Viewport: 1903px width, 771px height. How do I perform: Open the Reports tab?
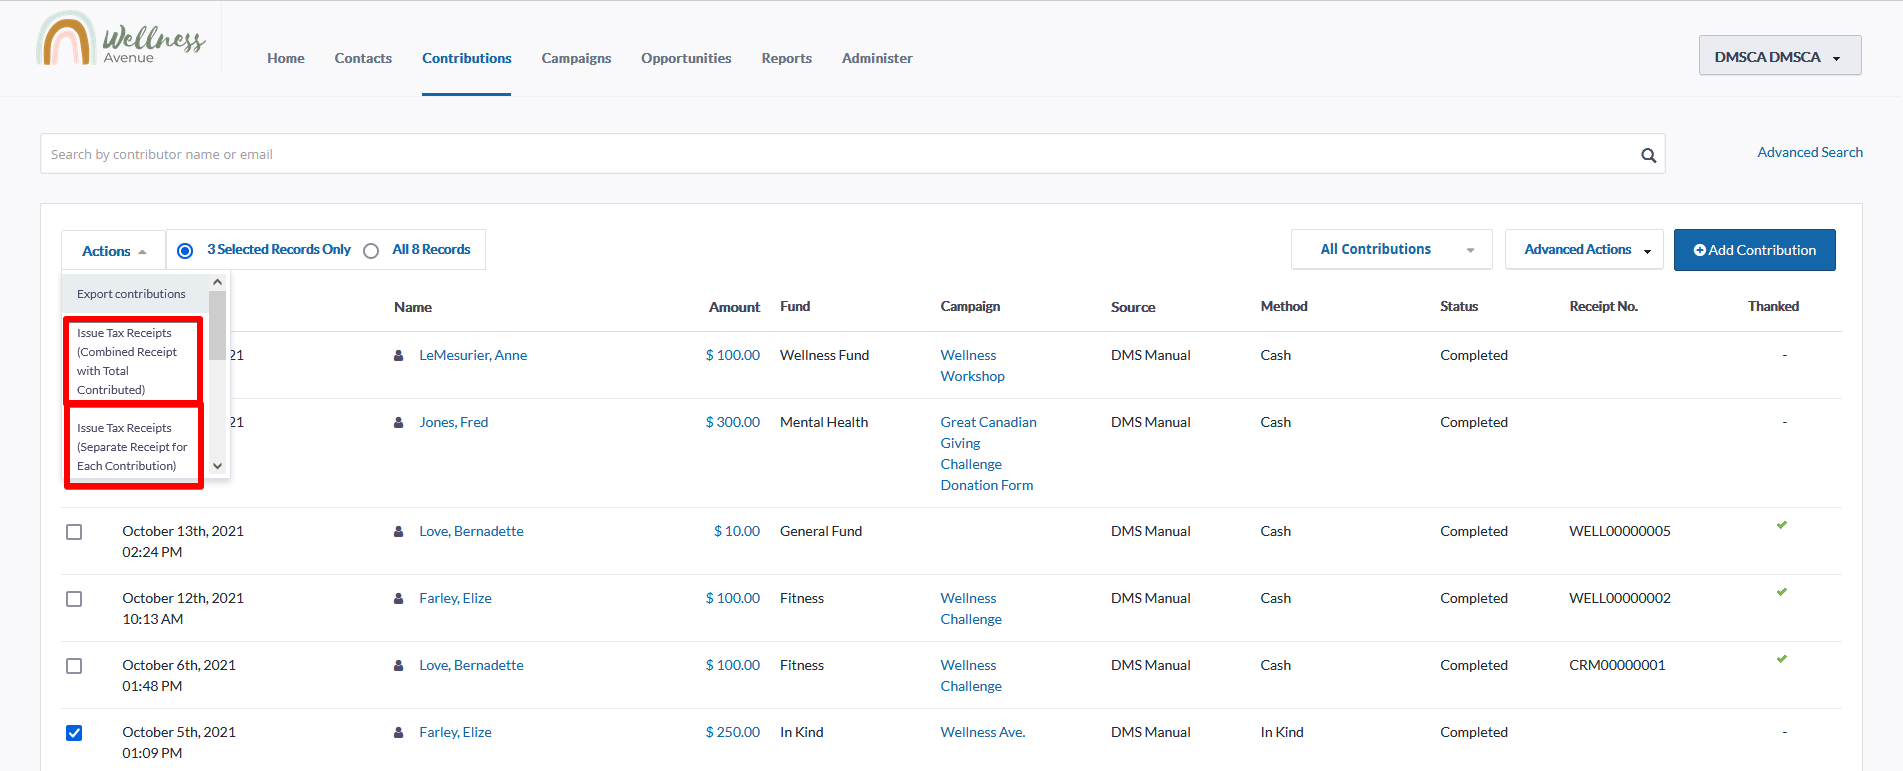pyautogui.click(x=786, y=58)
